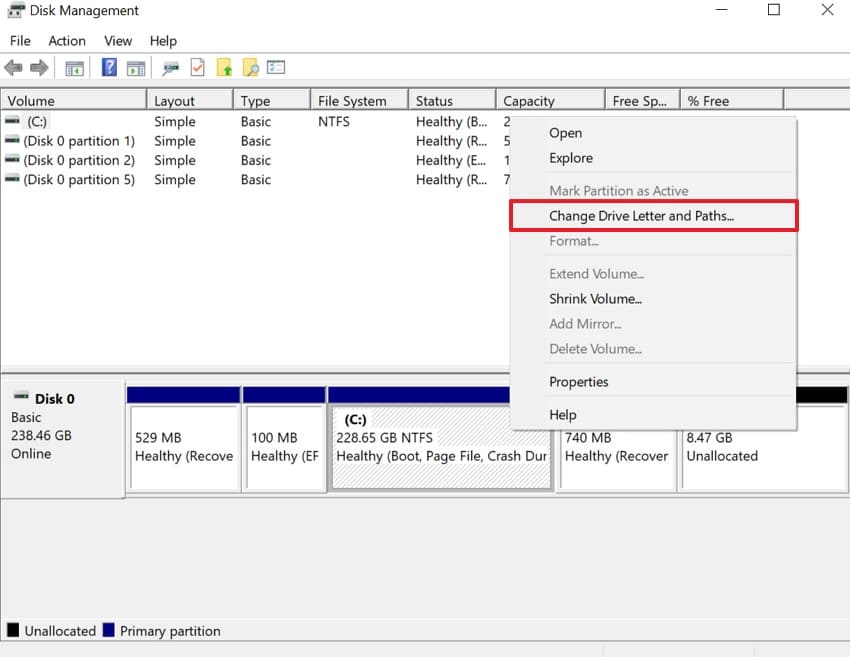Image resolution: width=850 pixels, height=657 pixels.
Task: Click the Disk 0 drive icon
Action: pyautogui.click(x=21, y=395)
